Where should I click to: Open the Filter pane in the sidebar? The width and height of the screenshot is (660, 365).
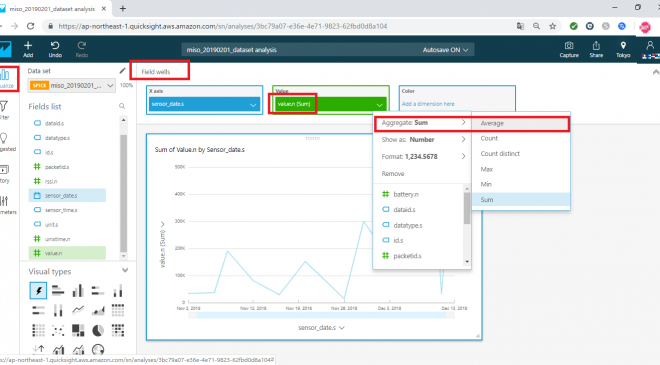4,110
